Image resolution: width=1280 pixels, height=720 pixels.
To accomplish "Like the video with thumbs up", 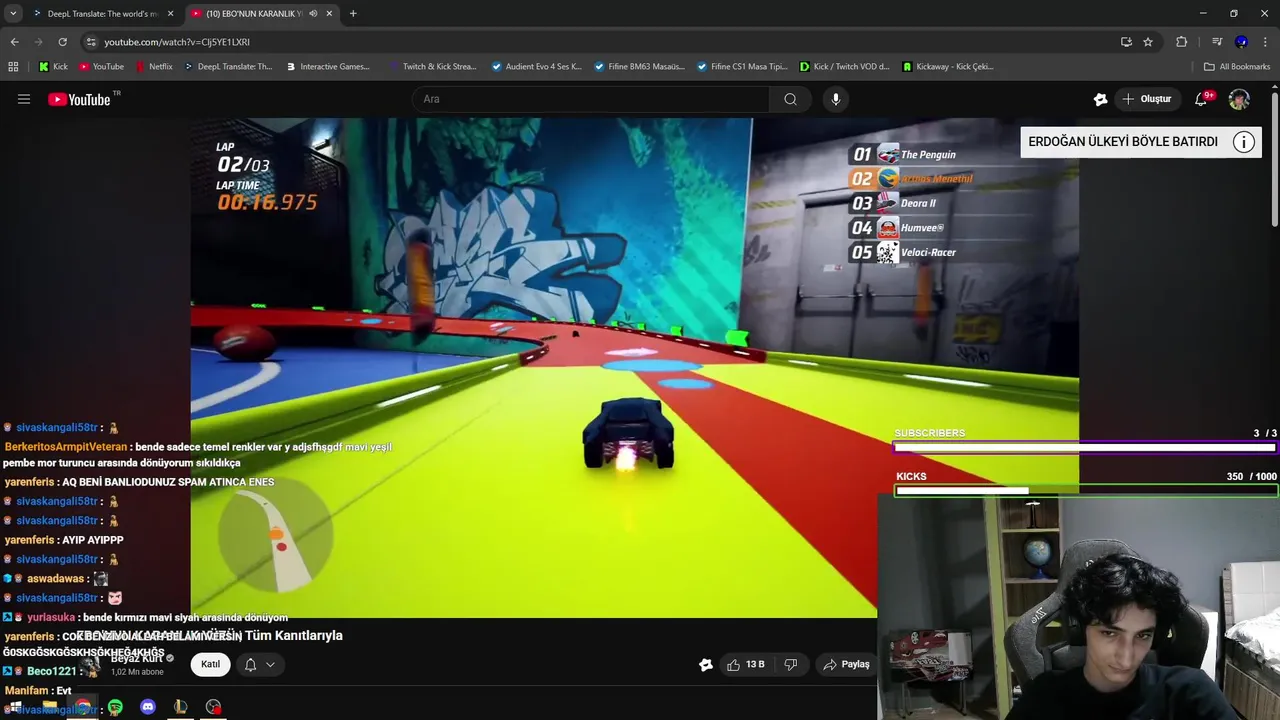I will pos(746,664).
